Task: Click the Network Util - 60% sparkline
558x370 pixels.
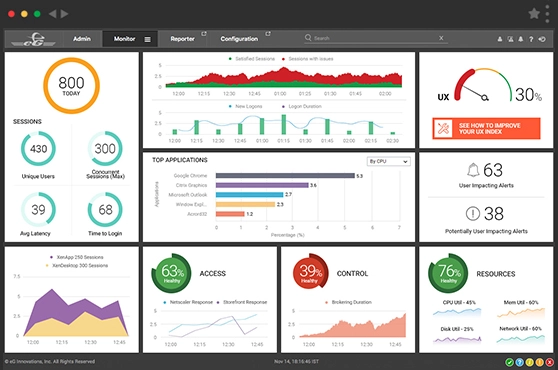Action: [x=521, y=339]
